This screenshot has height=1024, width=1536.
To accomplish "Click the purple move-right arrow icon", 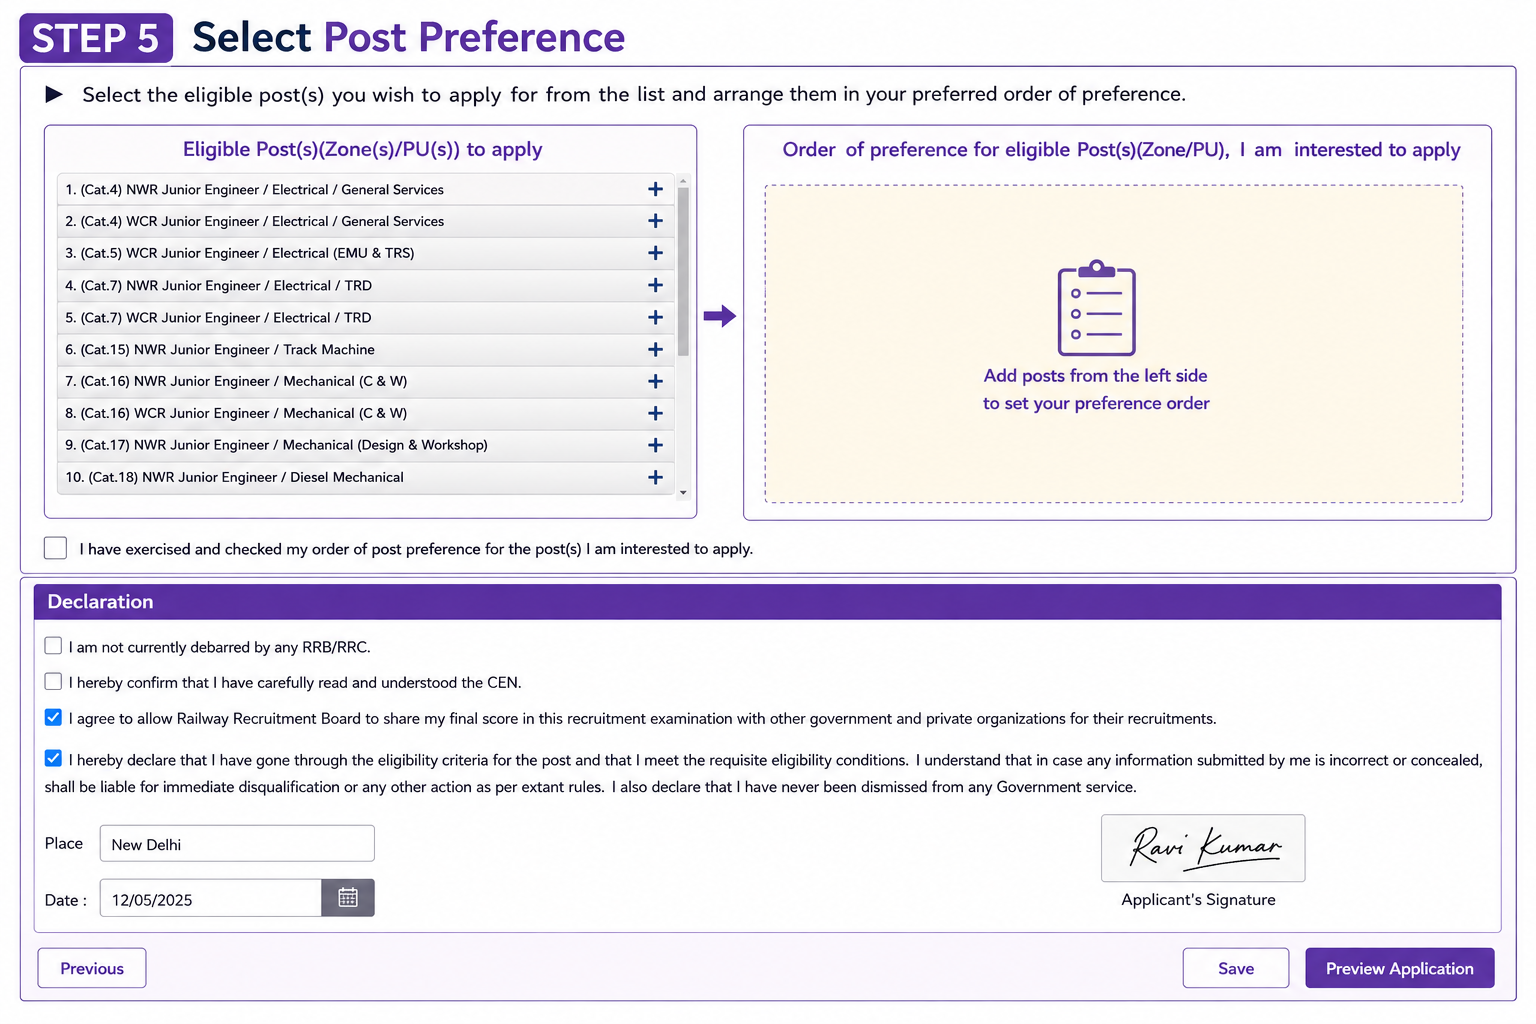I will click(720, 316).
